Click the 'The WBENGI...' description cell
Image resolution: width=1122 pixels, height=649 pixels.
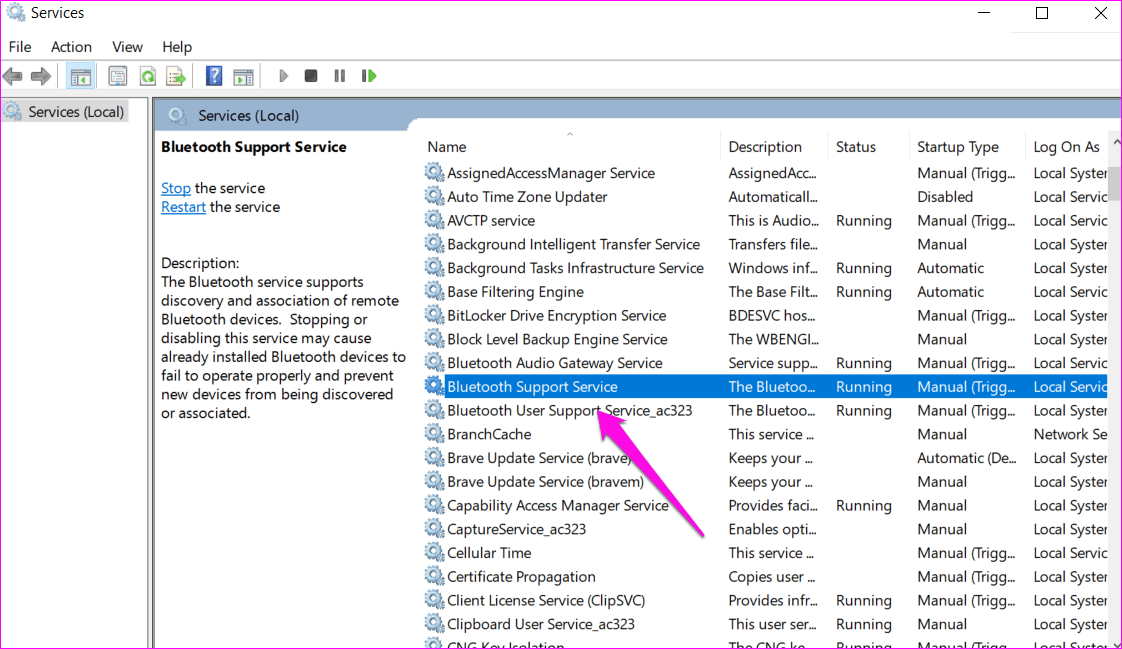[774, 338]
